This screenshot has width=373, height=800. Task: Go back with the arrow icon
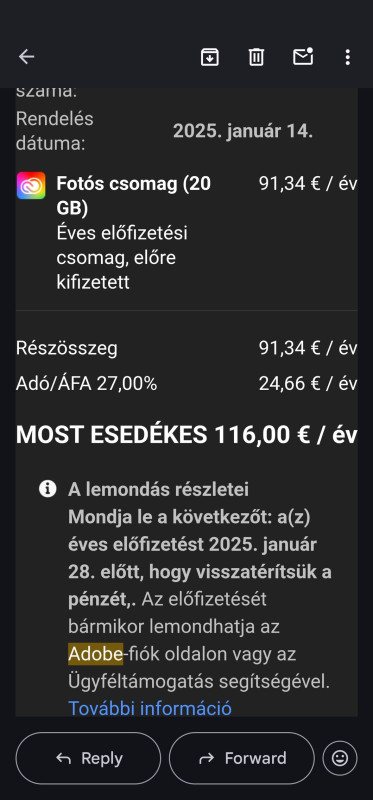pyautogui.click(x=27, y=57)
